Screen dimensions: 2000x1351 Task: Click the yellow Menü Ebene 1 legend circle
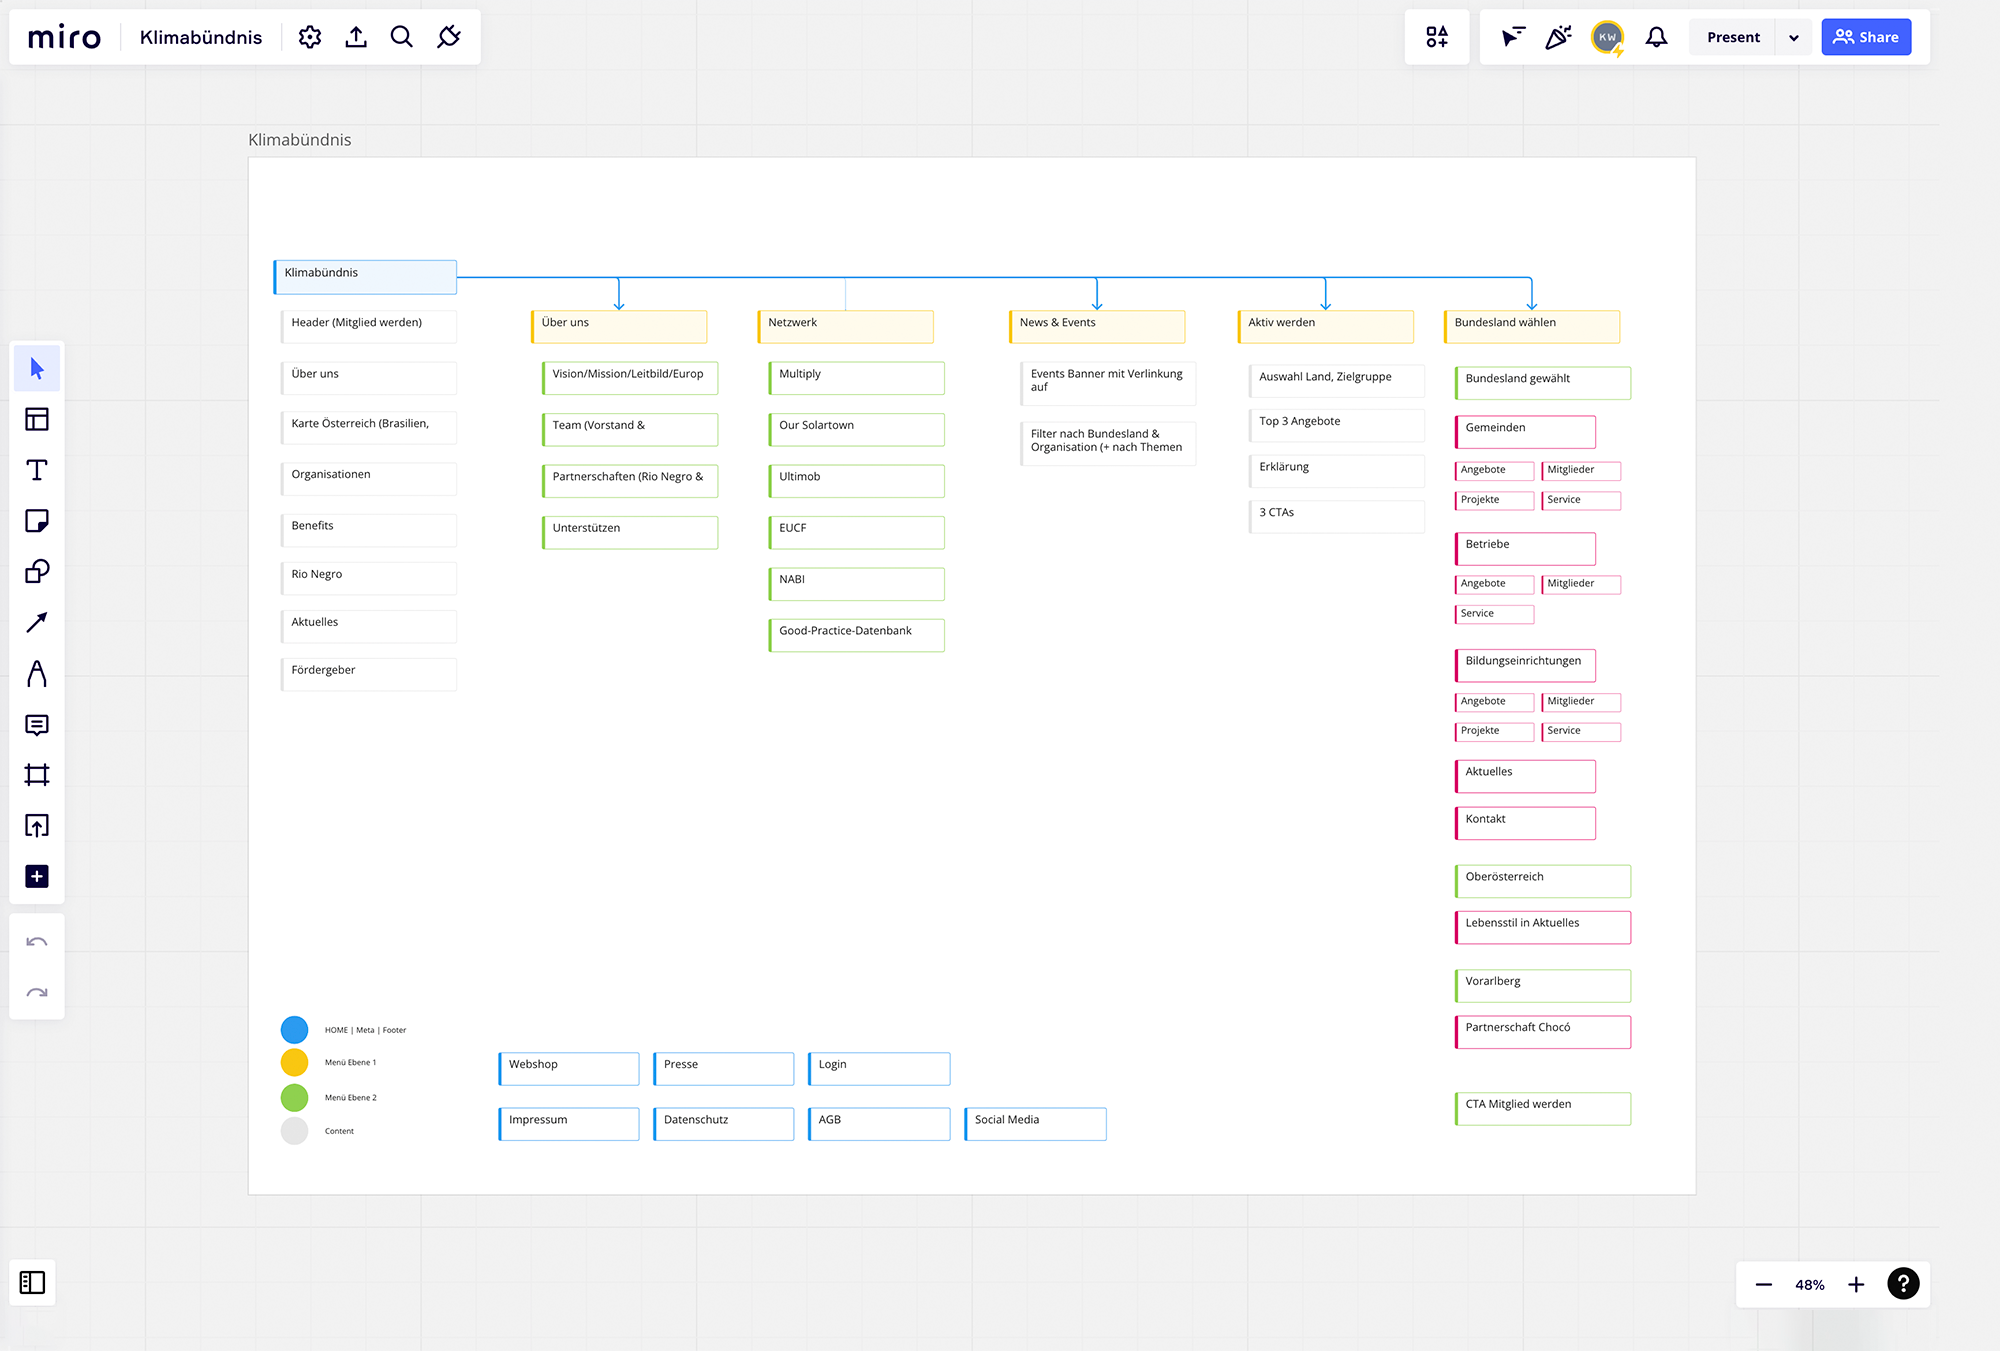294,1062
